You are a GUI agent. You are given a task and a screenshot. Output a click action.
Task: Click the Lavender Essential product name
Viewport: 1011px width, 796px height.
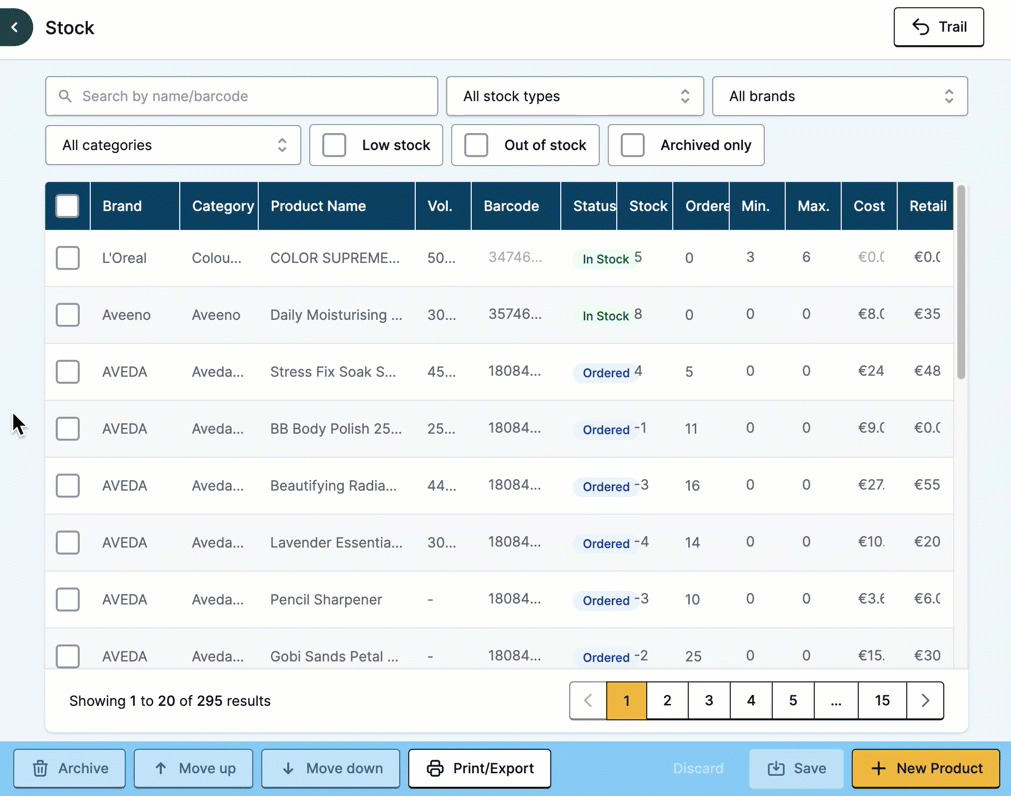click(x=336, y=543)
